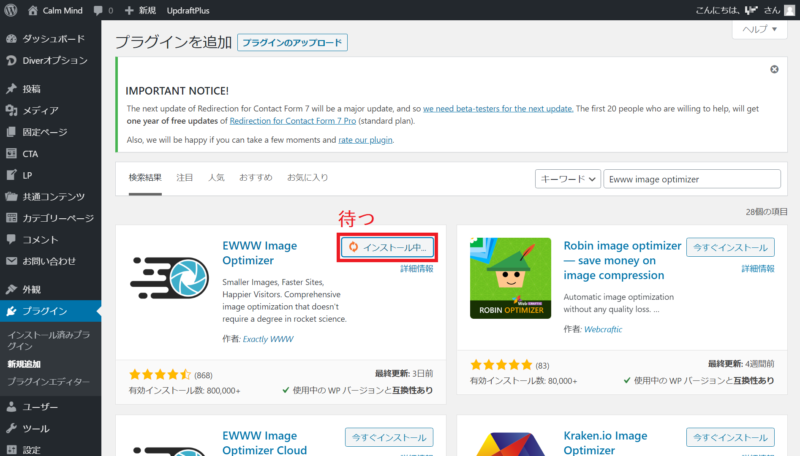Open インストール済みプラグイン submenu item
This screenshot has height=456, width=800.
pos(48,340)
